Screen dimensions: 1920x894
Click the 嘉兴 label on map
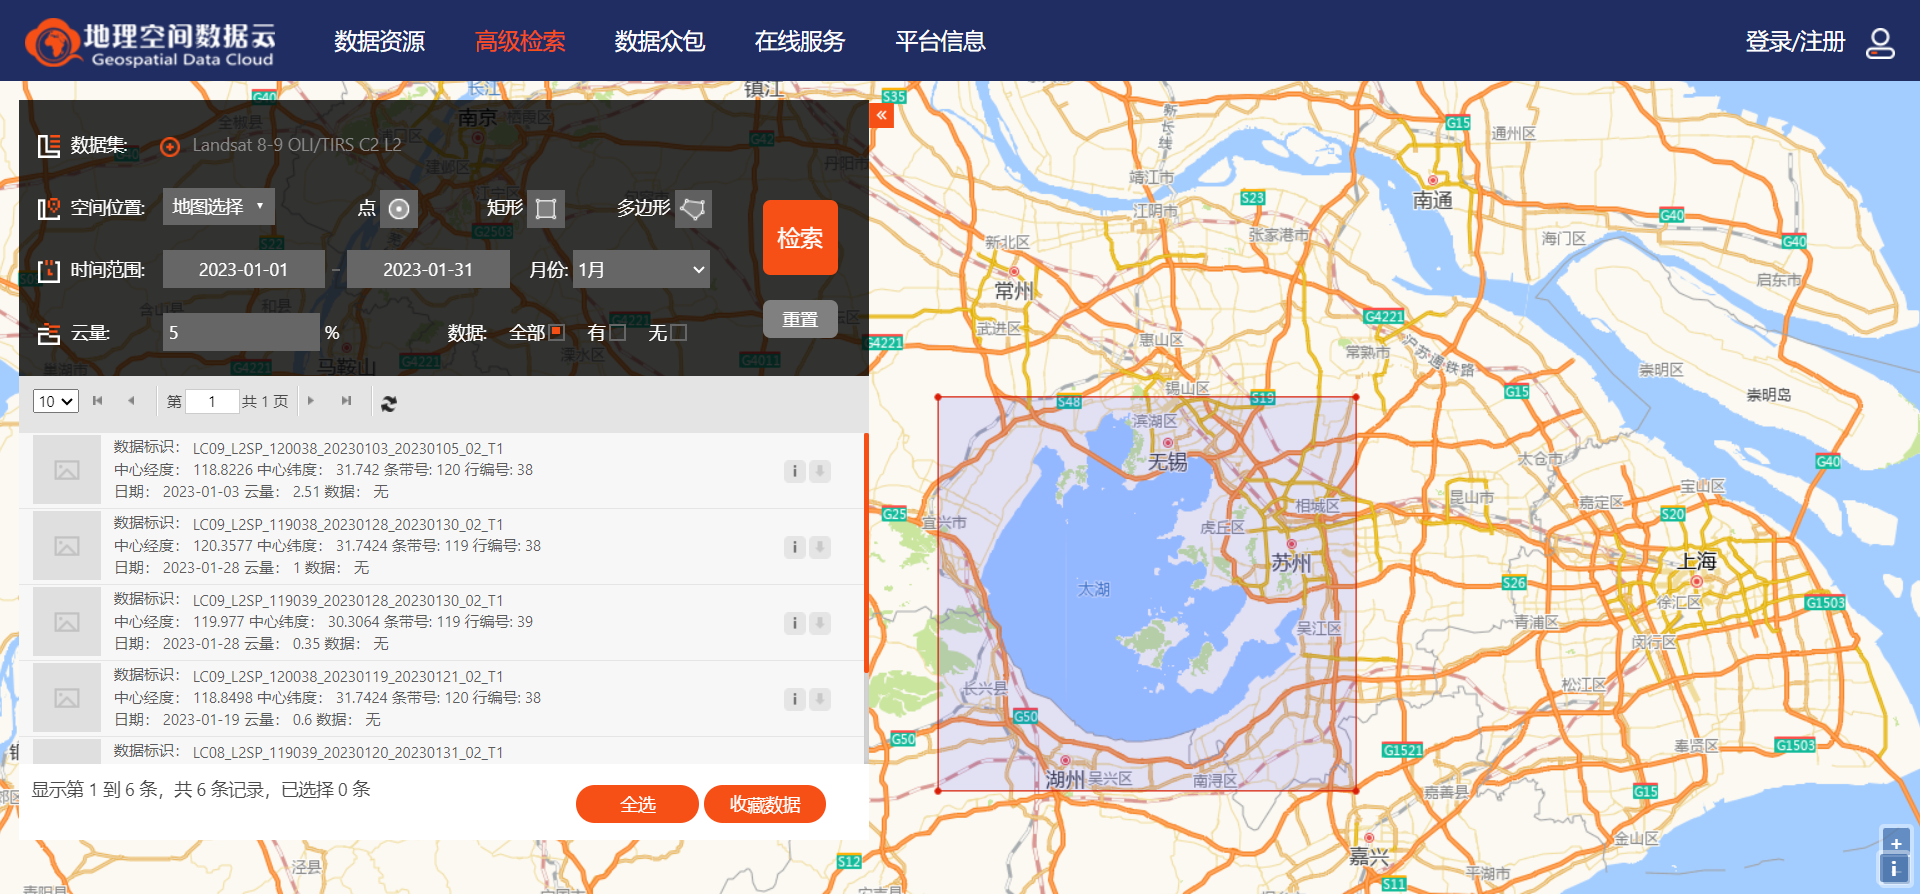click(1369, 857)
